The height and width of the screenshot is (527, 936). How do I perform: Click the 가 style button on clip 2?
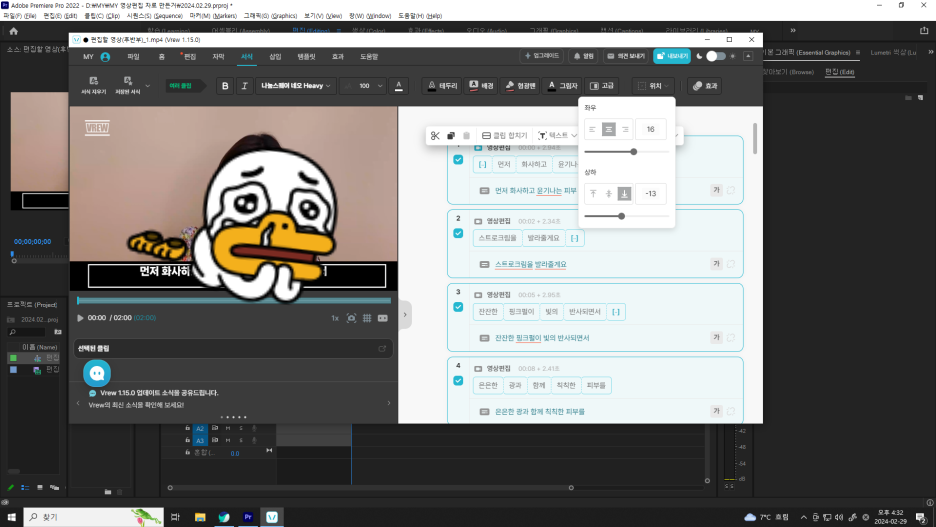(x=716, y=264)
